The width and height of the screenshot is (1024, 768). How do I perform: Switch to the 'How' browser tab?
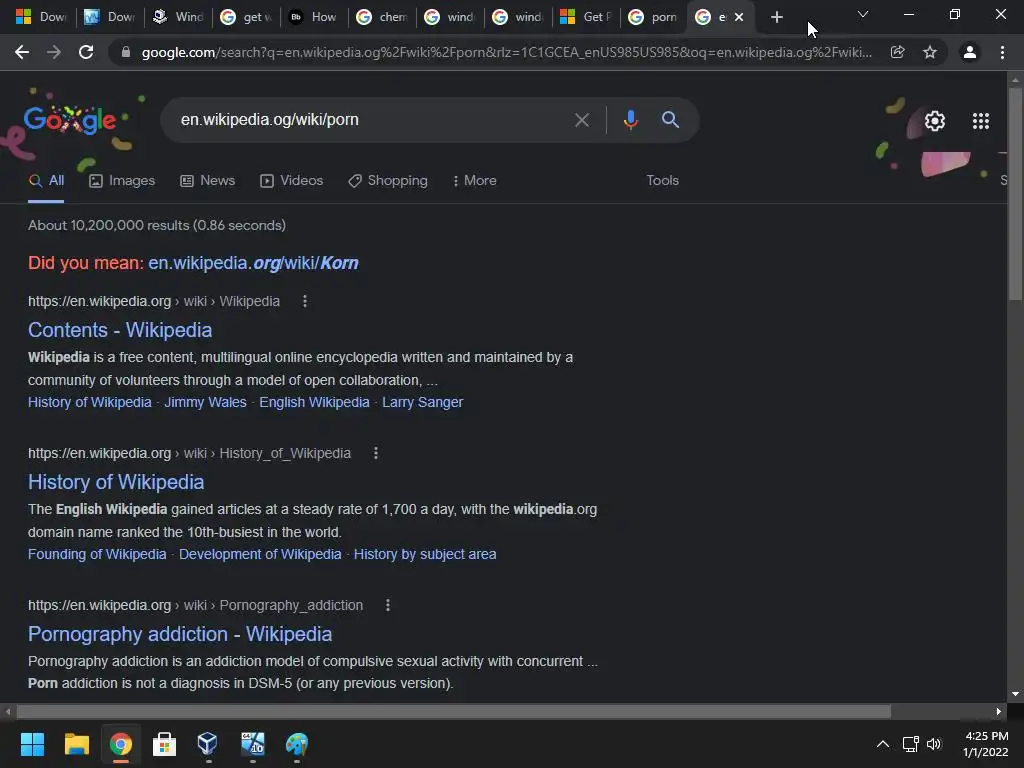313,17
